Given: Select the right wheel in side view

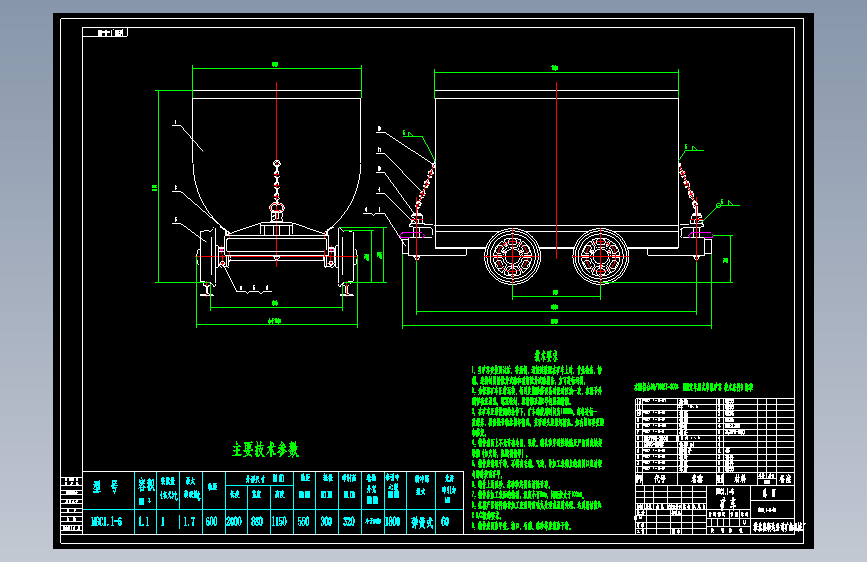Looking at the screenshot, I should 600,256.
